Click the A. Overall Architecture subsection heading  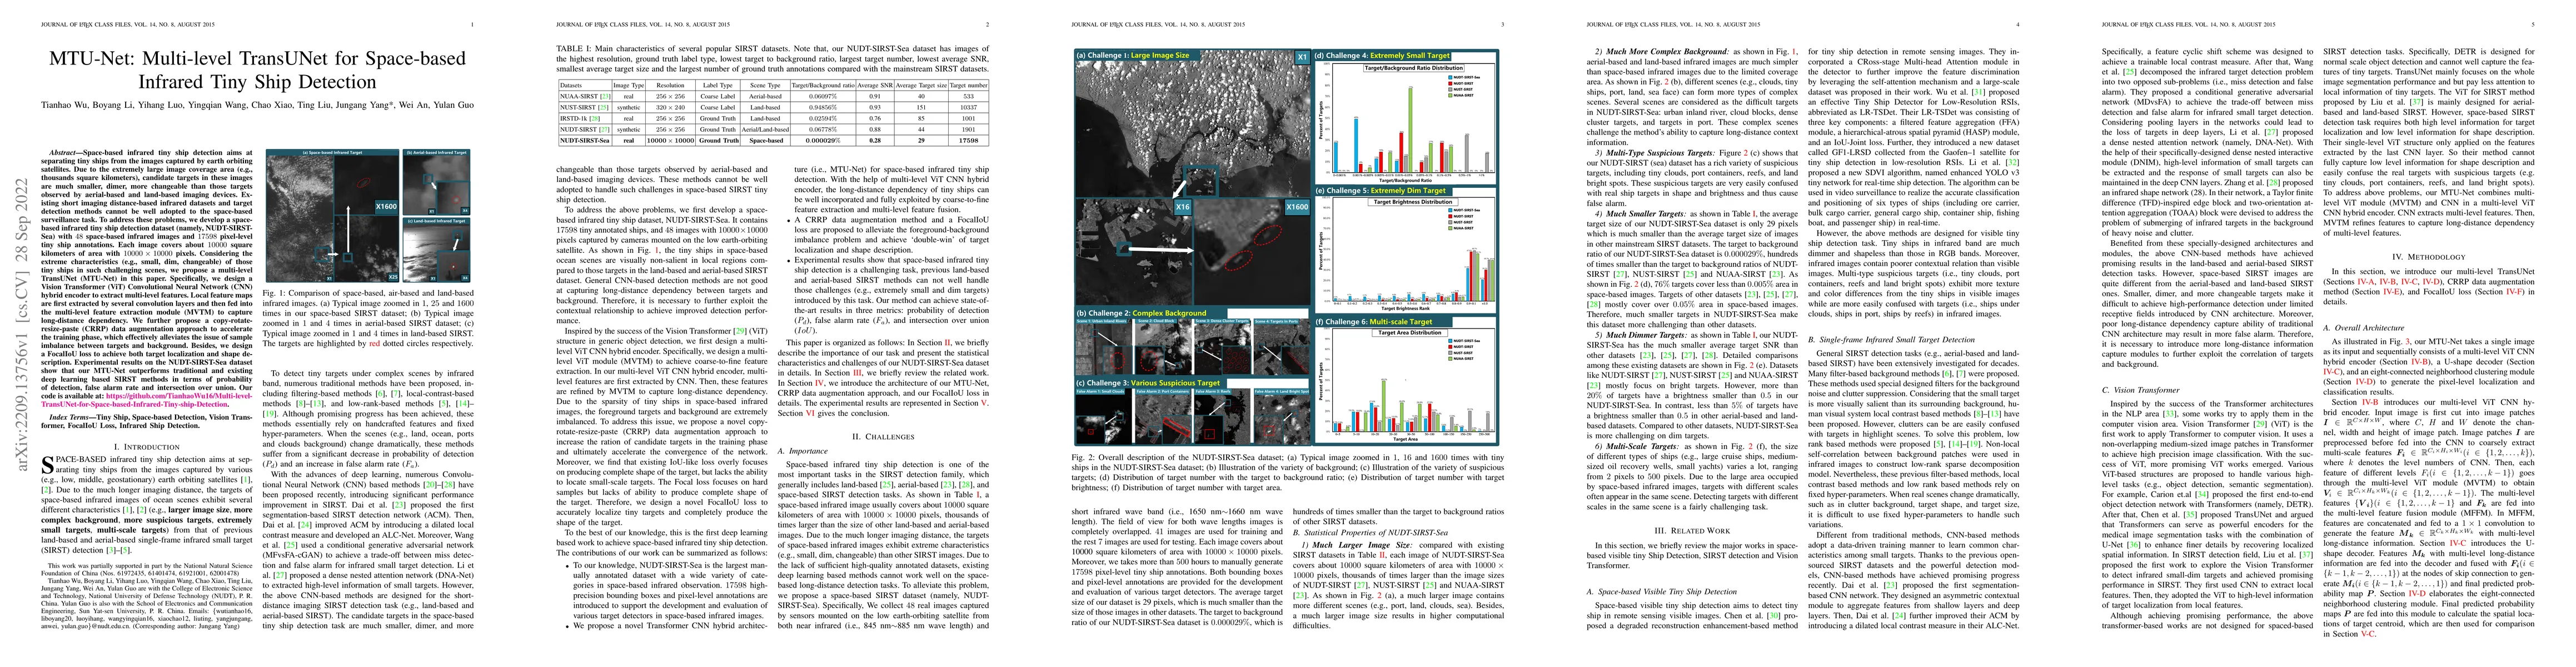2364,327
